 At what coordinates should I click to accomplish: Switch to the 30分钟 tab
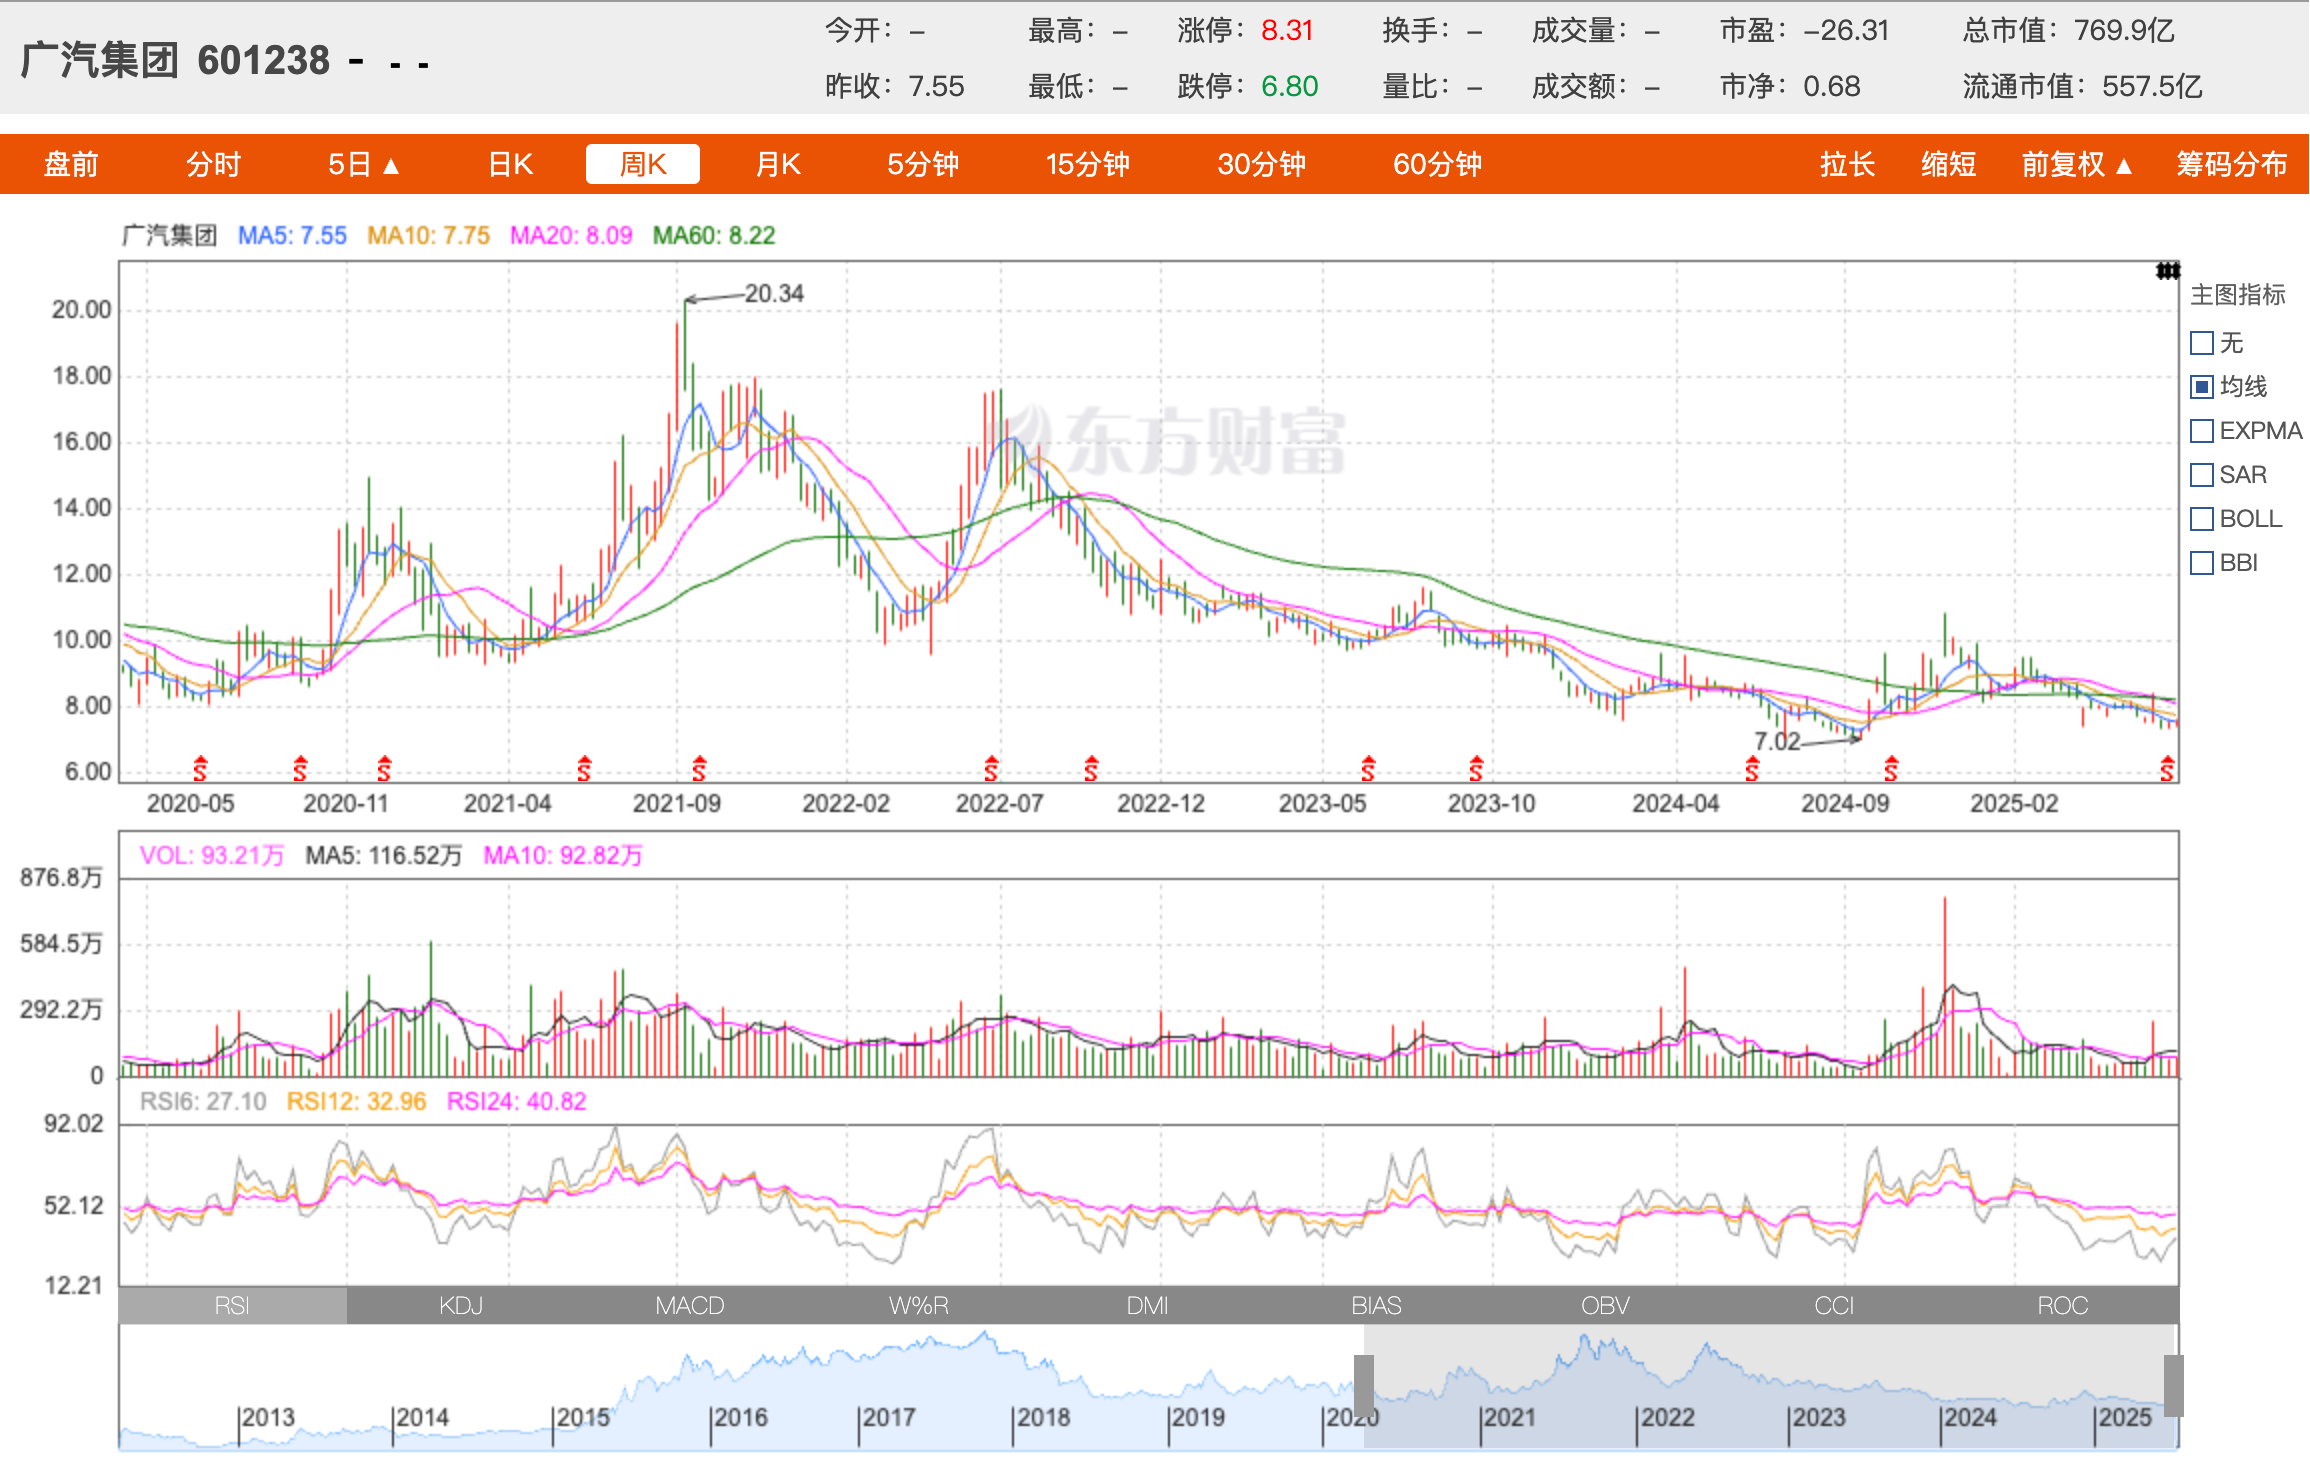(x=1261, y=164)
